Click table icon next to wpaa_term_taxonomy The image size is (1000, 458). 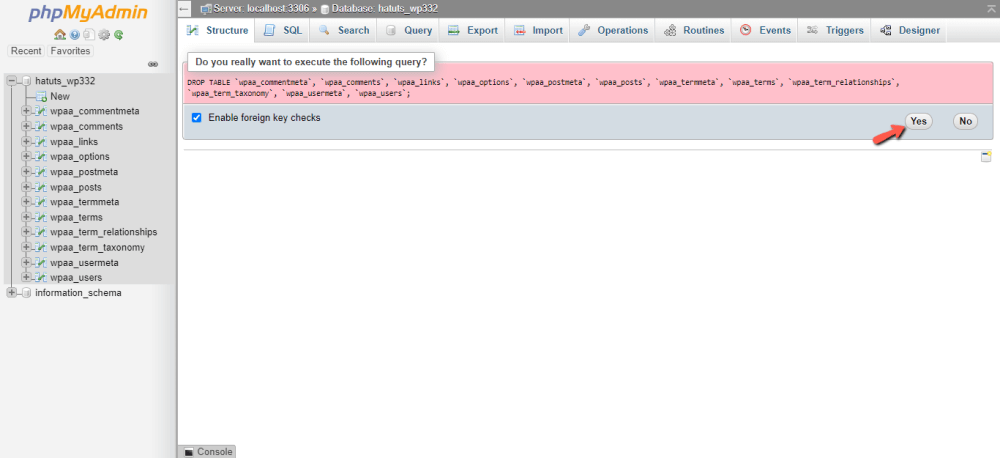coord(41,247)
